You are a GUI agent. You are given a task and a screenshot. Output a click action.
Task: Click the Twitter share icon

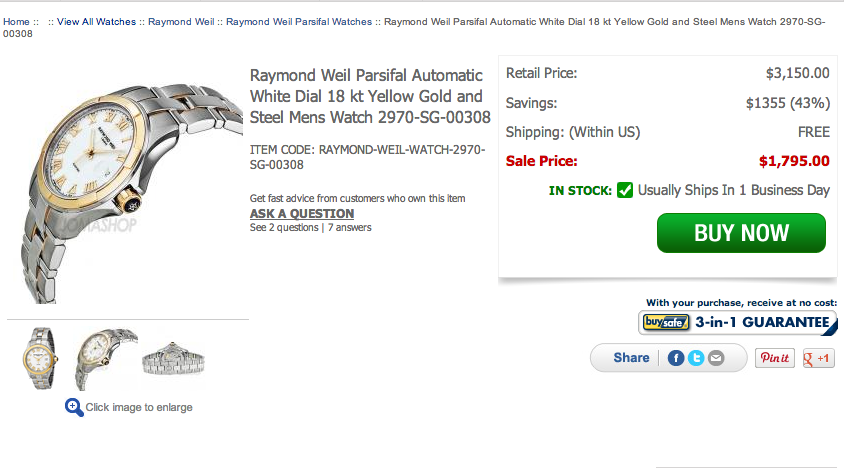[696, 358]
